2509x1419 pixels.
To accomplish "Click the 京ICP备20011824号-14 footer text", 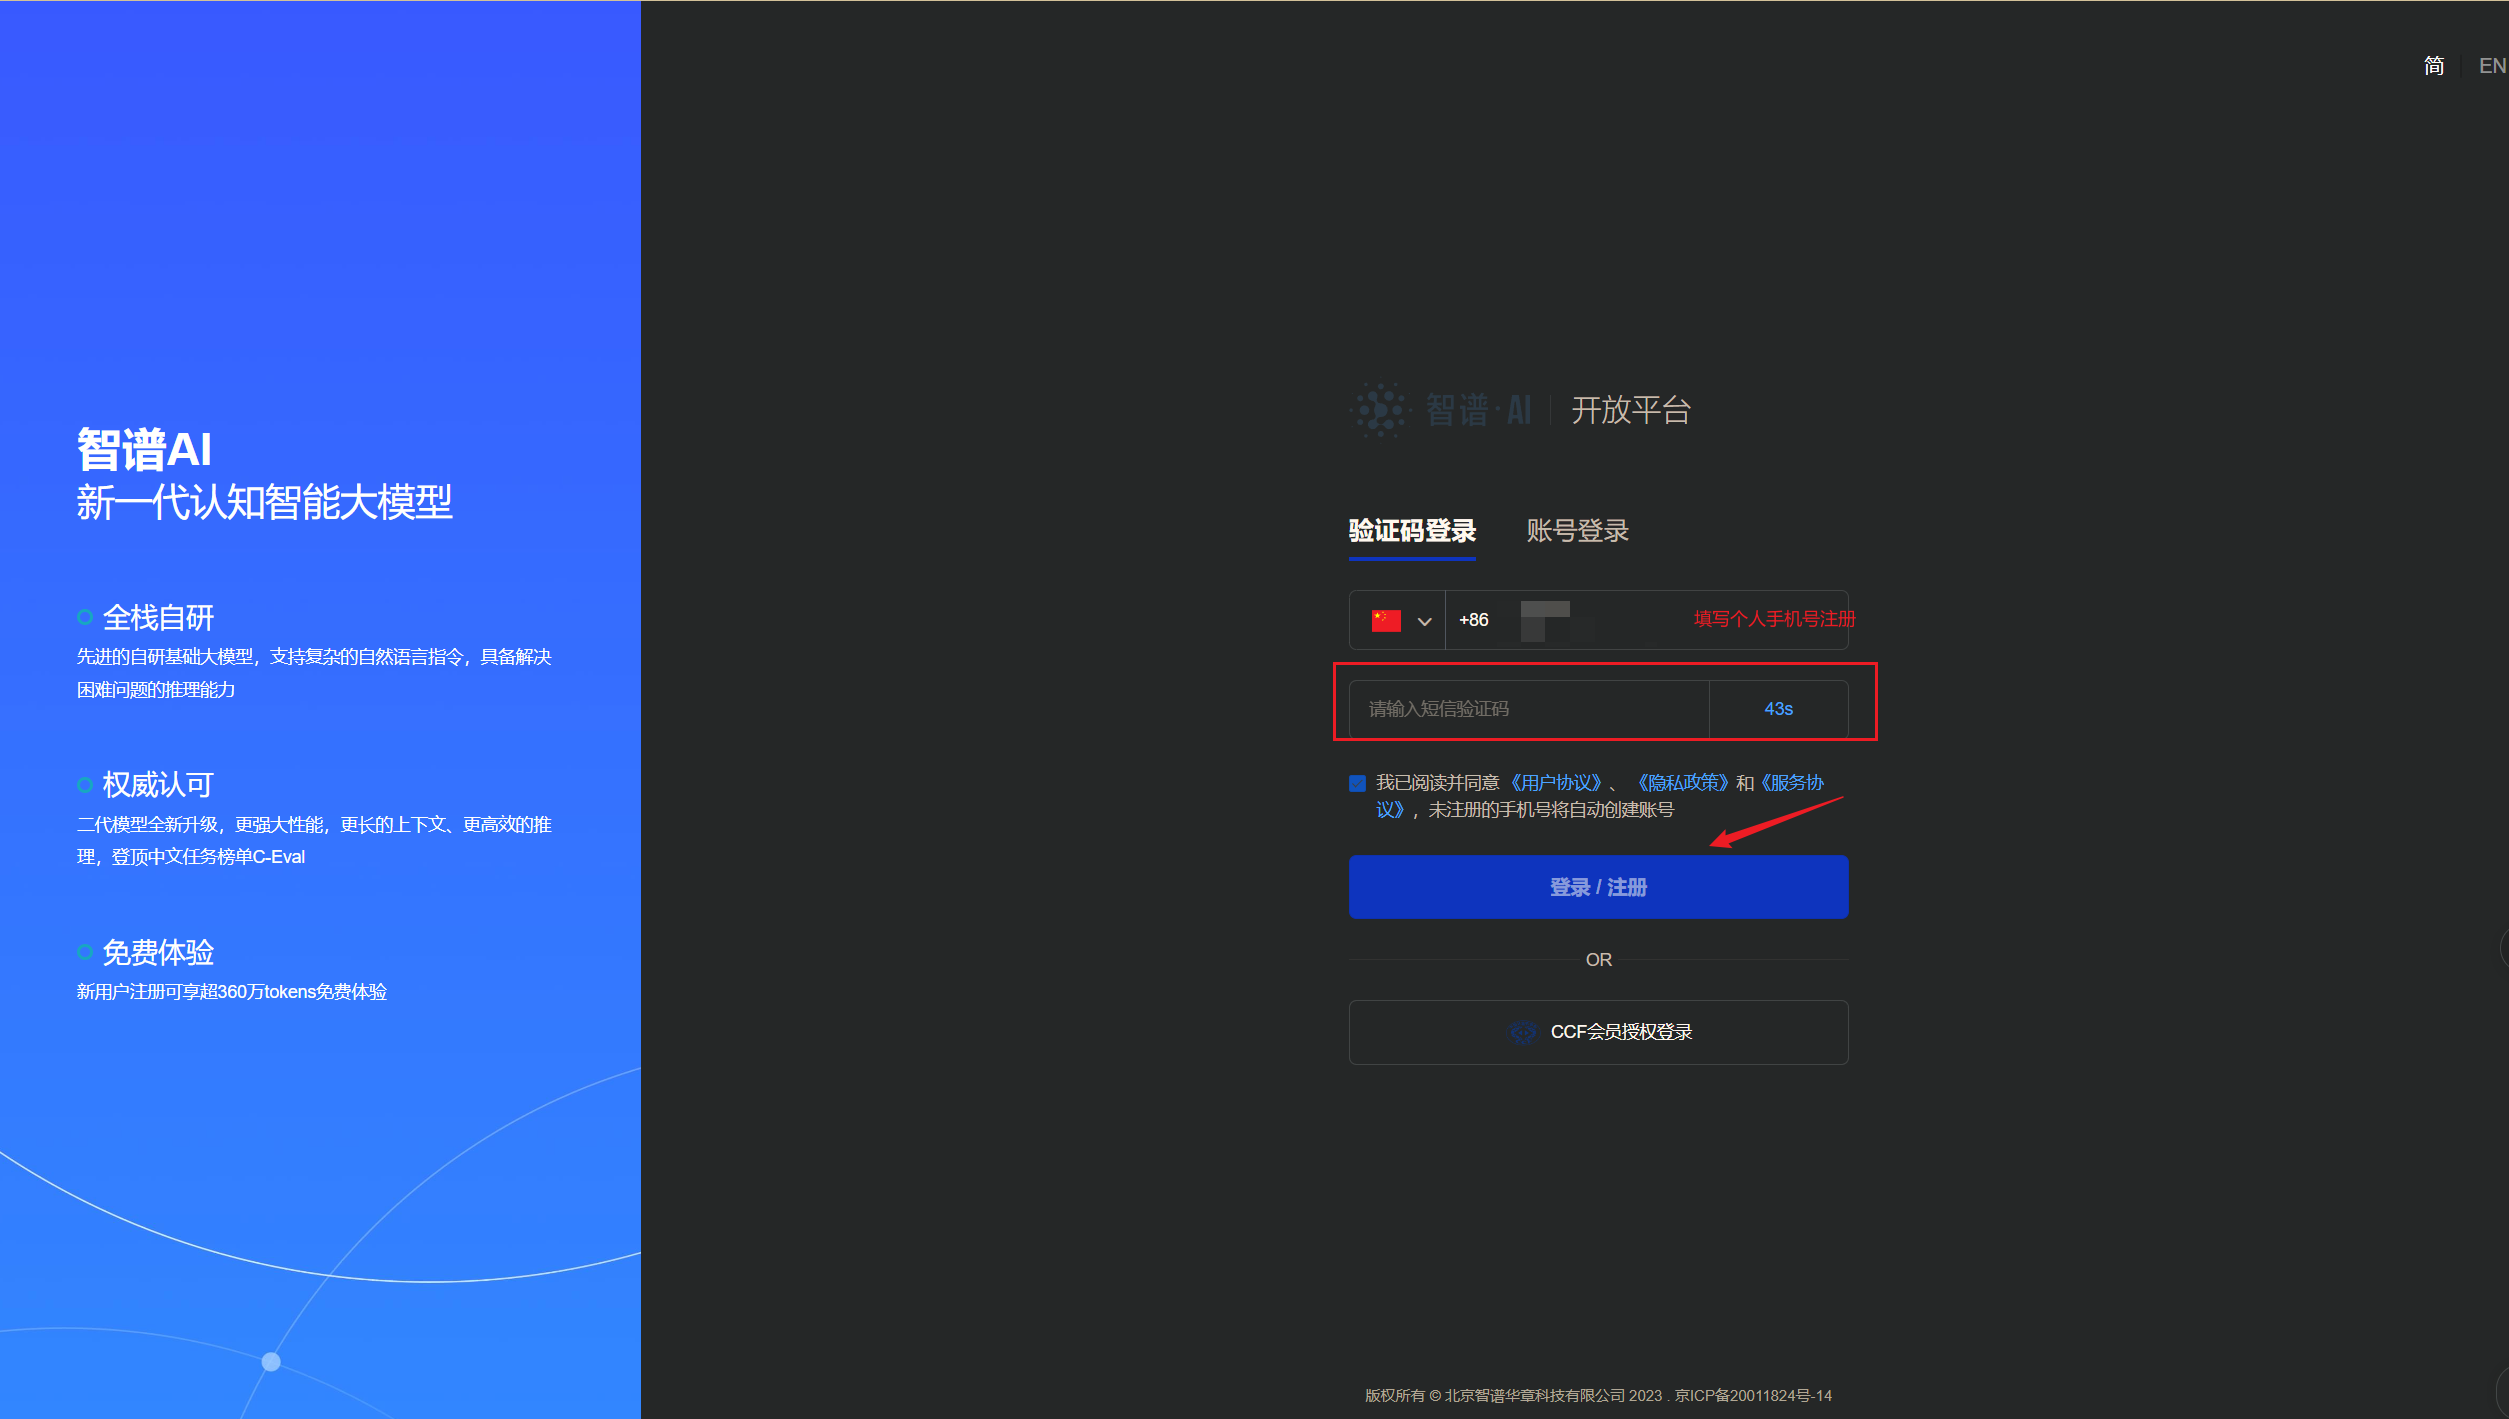I will (x=1753, y=1396).
